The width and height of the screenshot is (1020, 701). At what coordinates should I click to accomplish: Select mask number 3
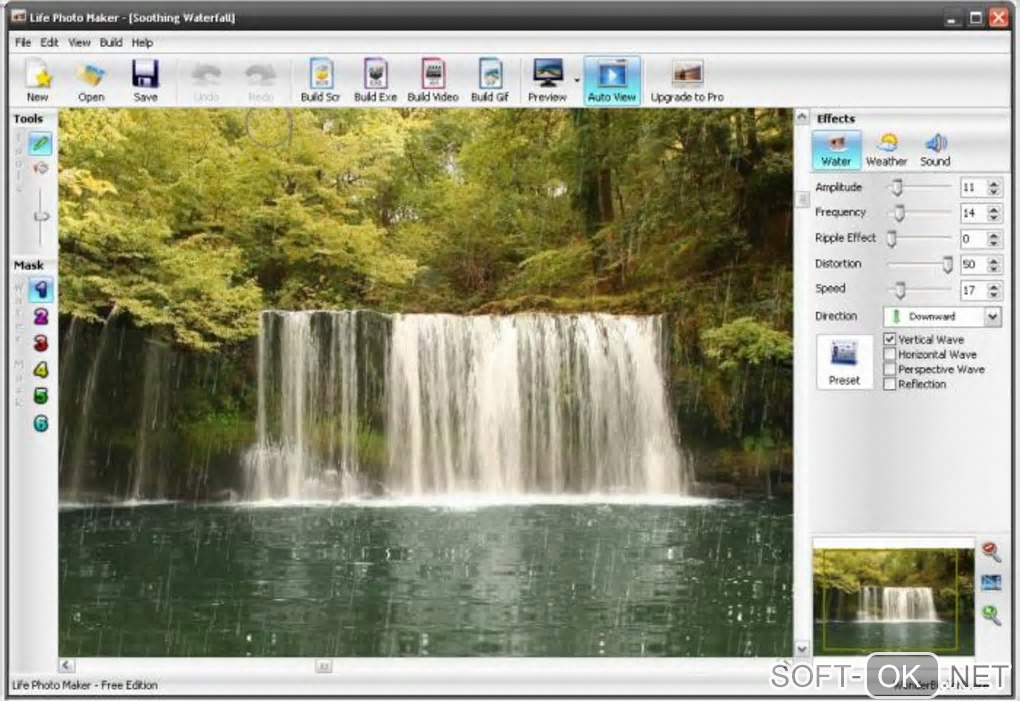40,343
